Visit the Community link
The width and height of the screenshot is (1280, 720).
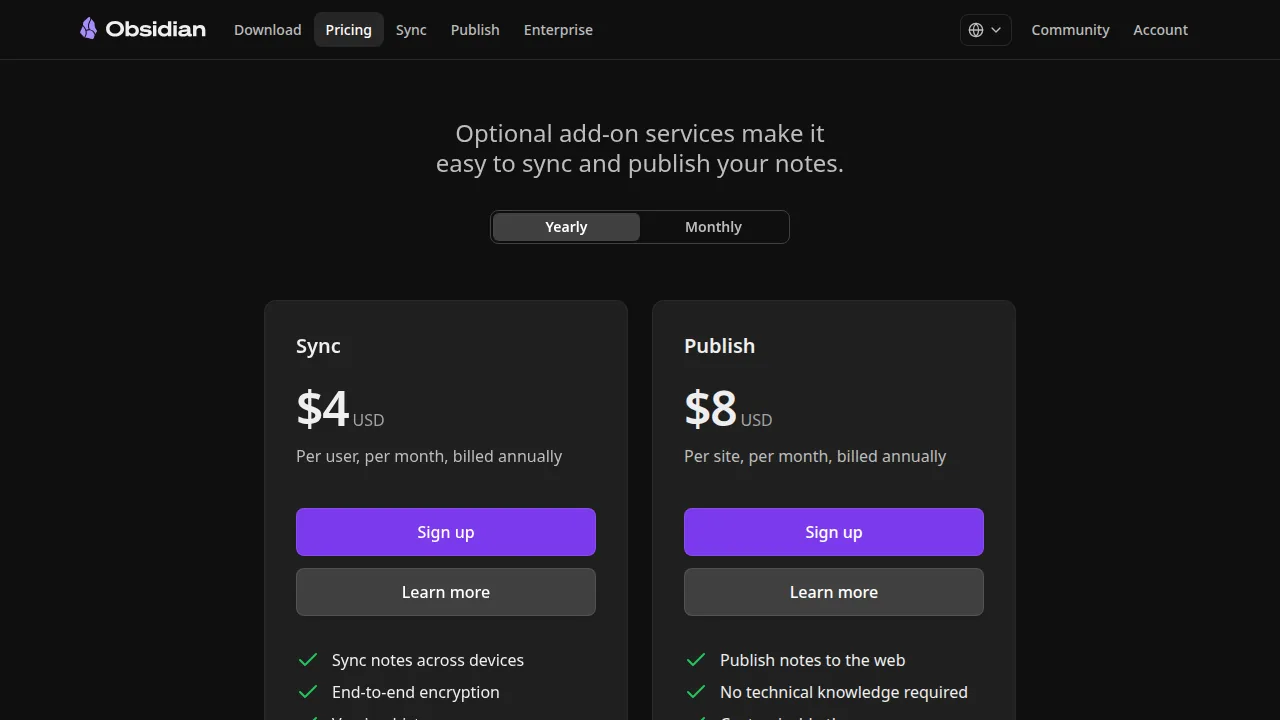[x=1070, y=30]
